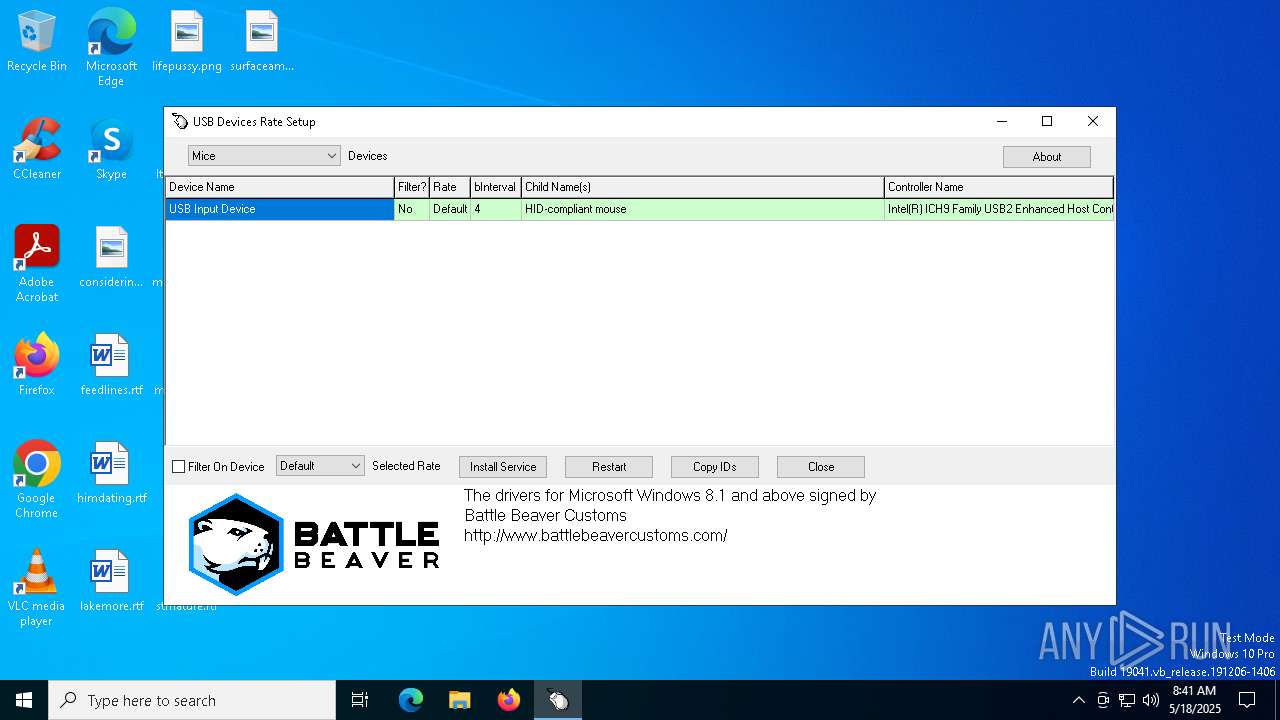Click the taskbar search box

pyautogui.click(x=192, y=700)
